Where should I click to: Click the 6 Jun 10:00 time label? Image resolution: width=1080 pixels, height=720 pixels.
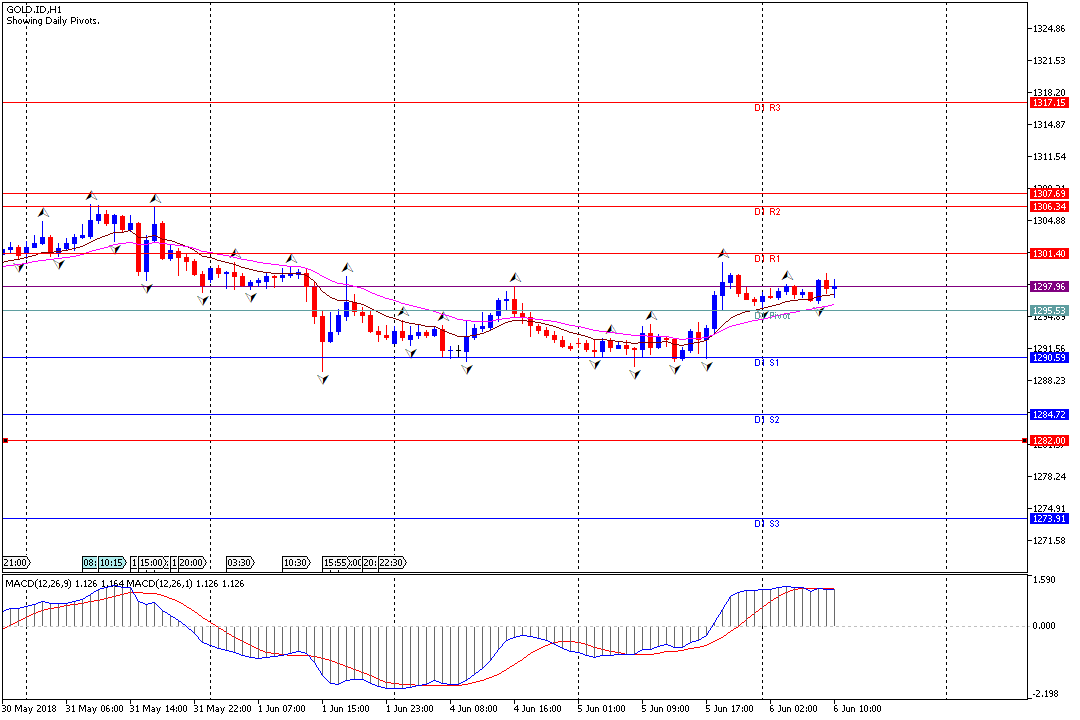(858, 709)
